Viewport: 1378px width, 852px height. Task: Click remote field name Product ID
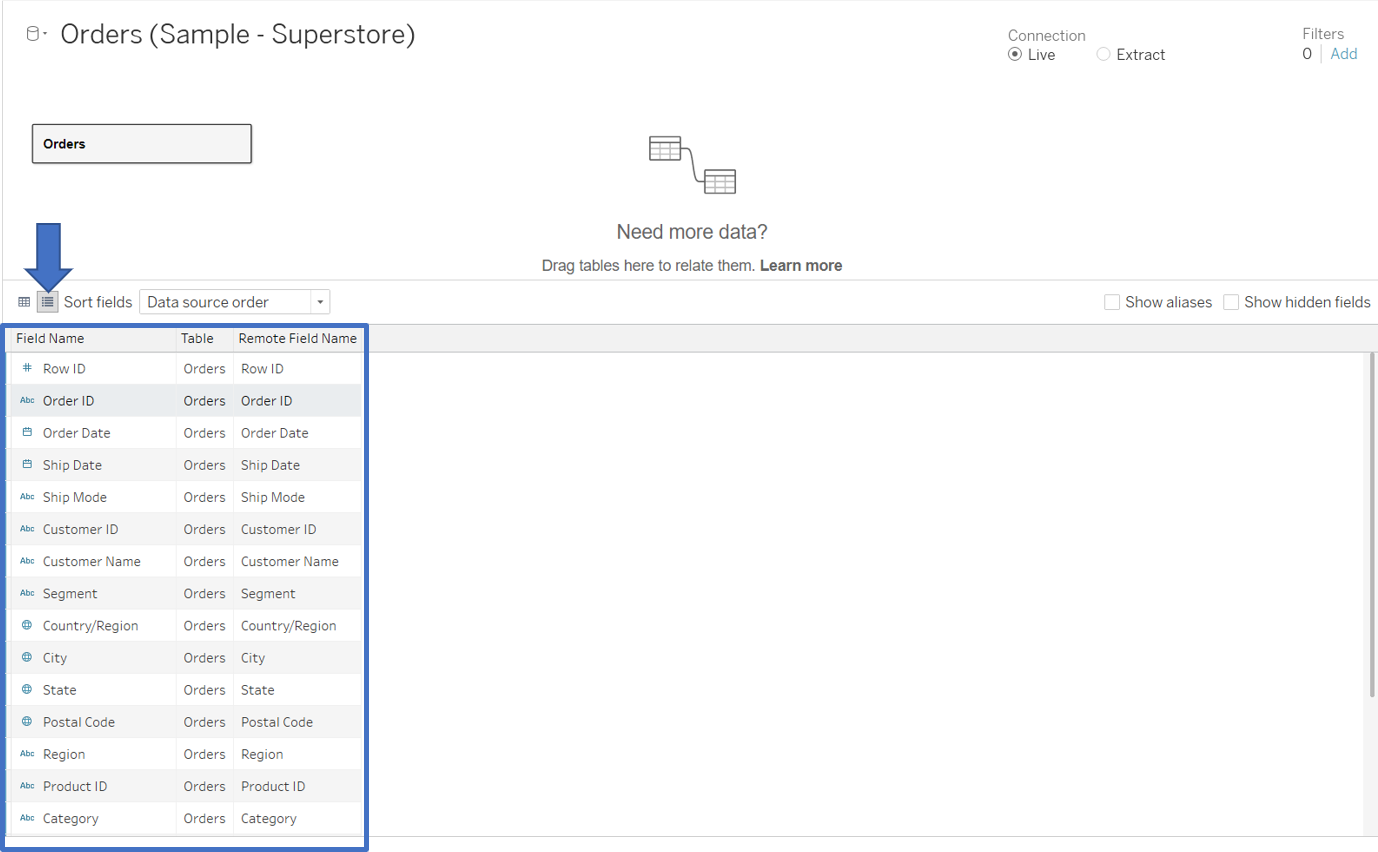[273, 786]
